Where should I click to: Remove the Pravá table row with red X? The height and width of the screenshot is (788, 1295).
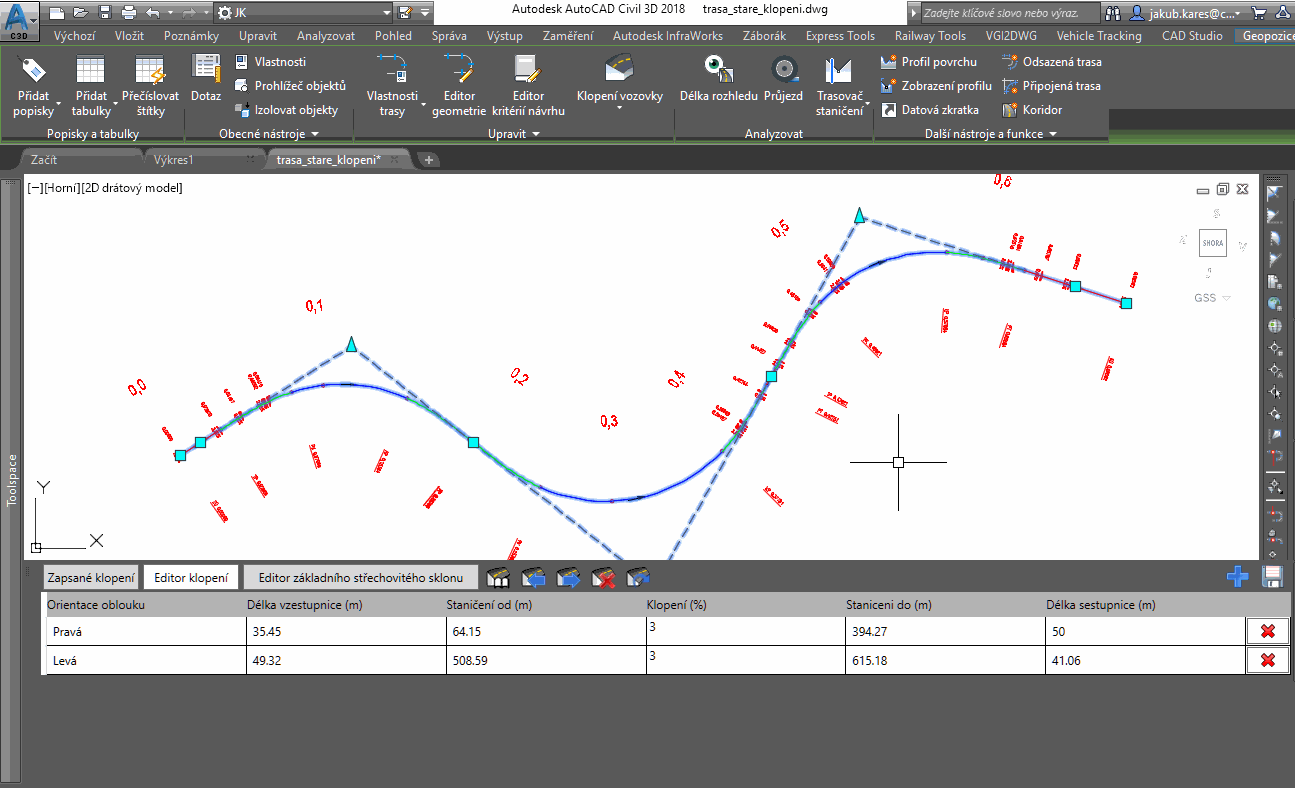tap(1267, 631)
